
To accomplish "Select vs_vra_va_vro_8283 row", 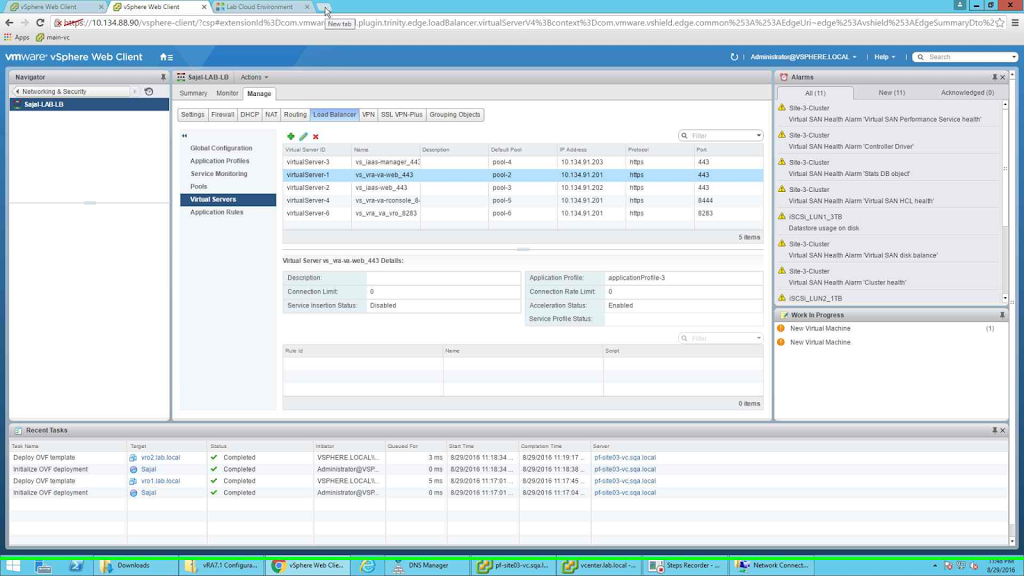I will pos(522,214).
